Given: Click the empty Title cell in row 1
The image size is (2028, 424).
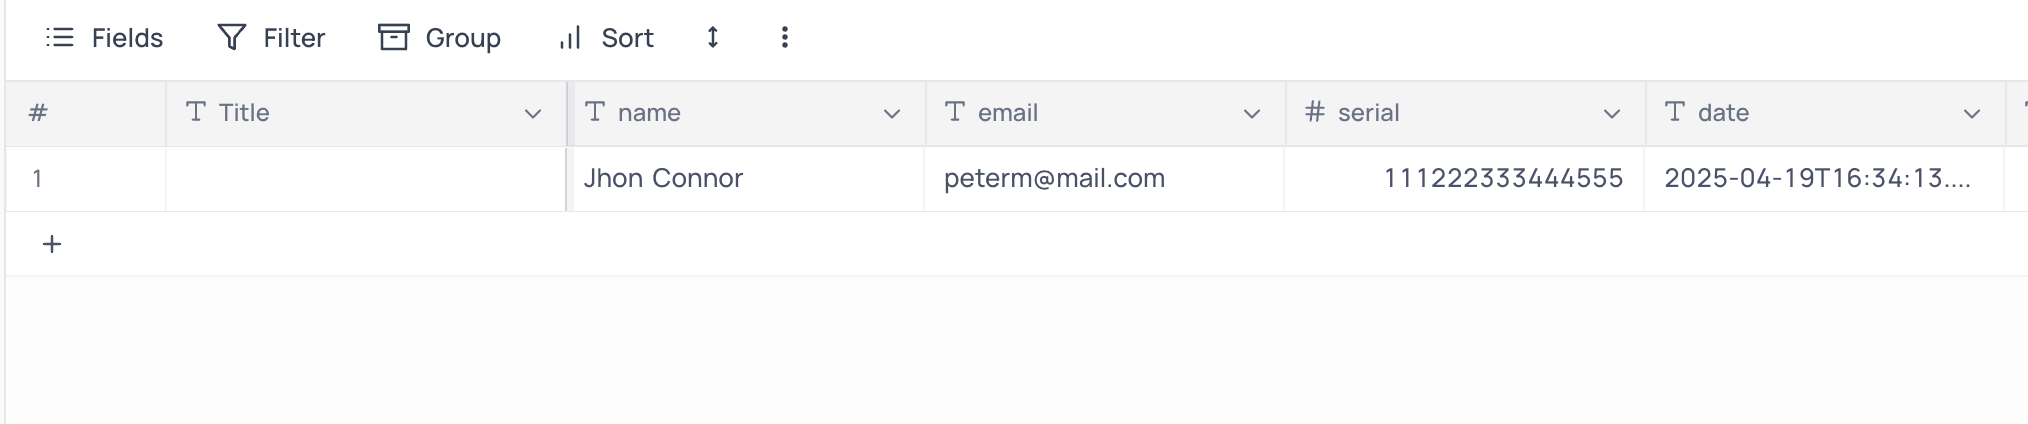Looking at the screenshot, I should [366, 179].
